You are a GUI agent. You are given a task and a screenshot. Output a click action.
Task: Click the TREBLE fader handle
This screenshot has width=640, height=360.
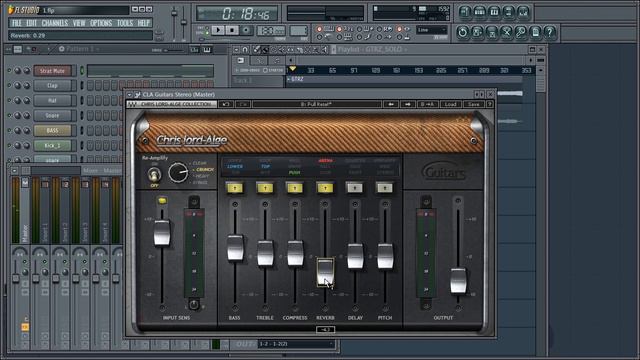coord(265,253)
